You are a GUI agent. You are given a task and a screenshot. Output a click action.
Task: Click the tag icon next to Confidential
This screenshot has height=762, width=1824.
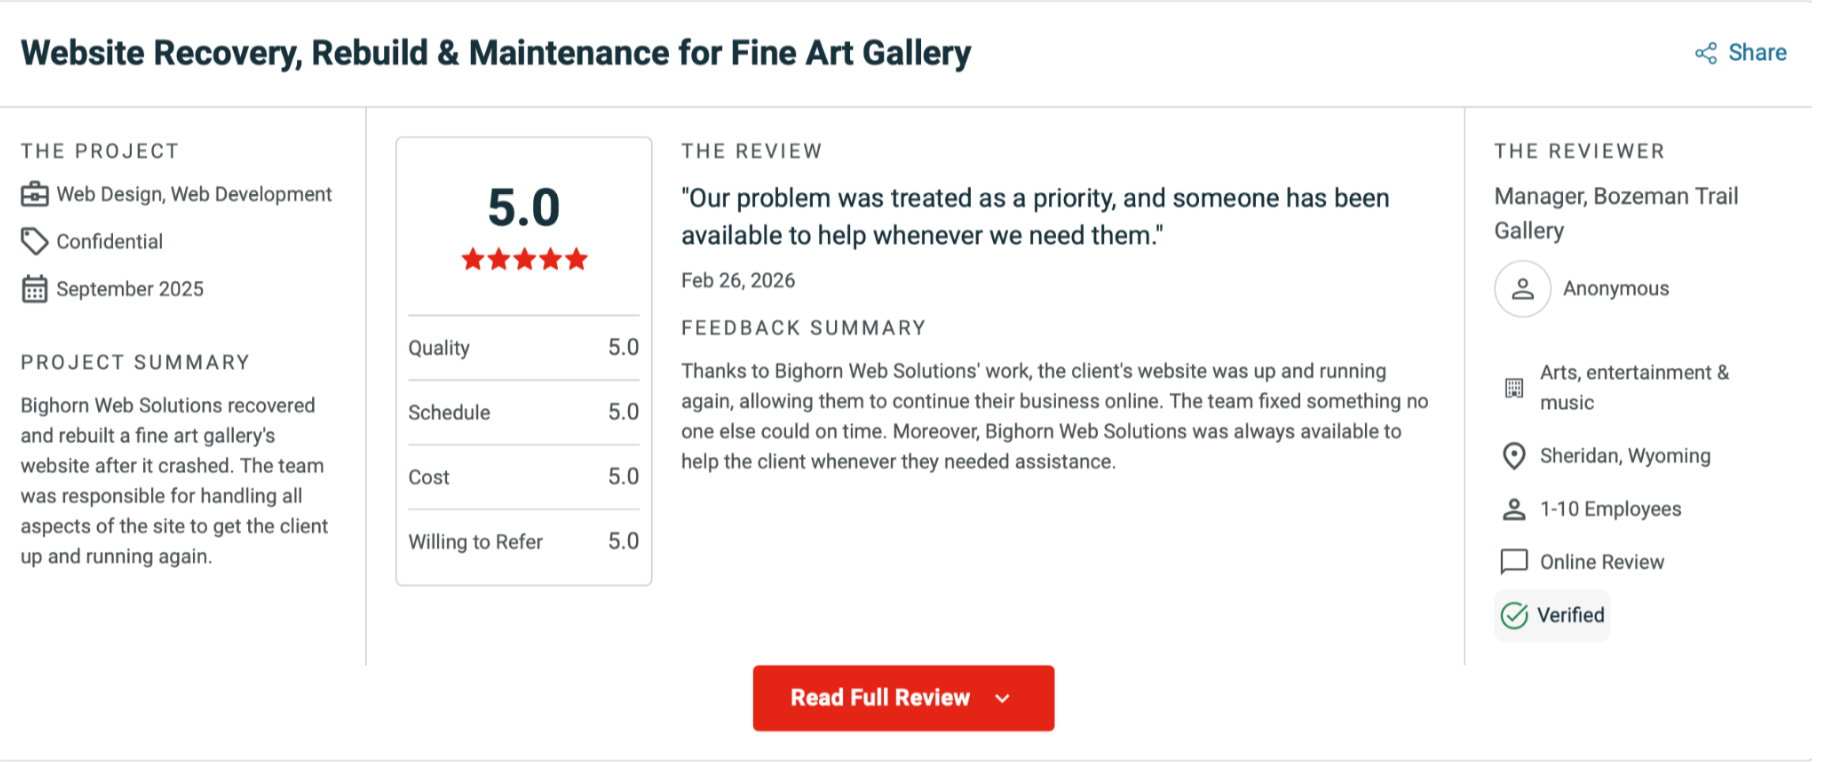35,241
